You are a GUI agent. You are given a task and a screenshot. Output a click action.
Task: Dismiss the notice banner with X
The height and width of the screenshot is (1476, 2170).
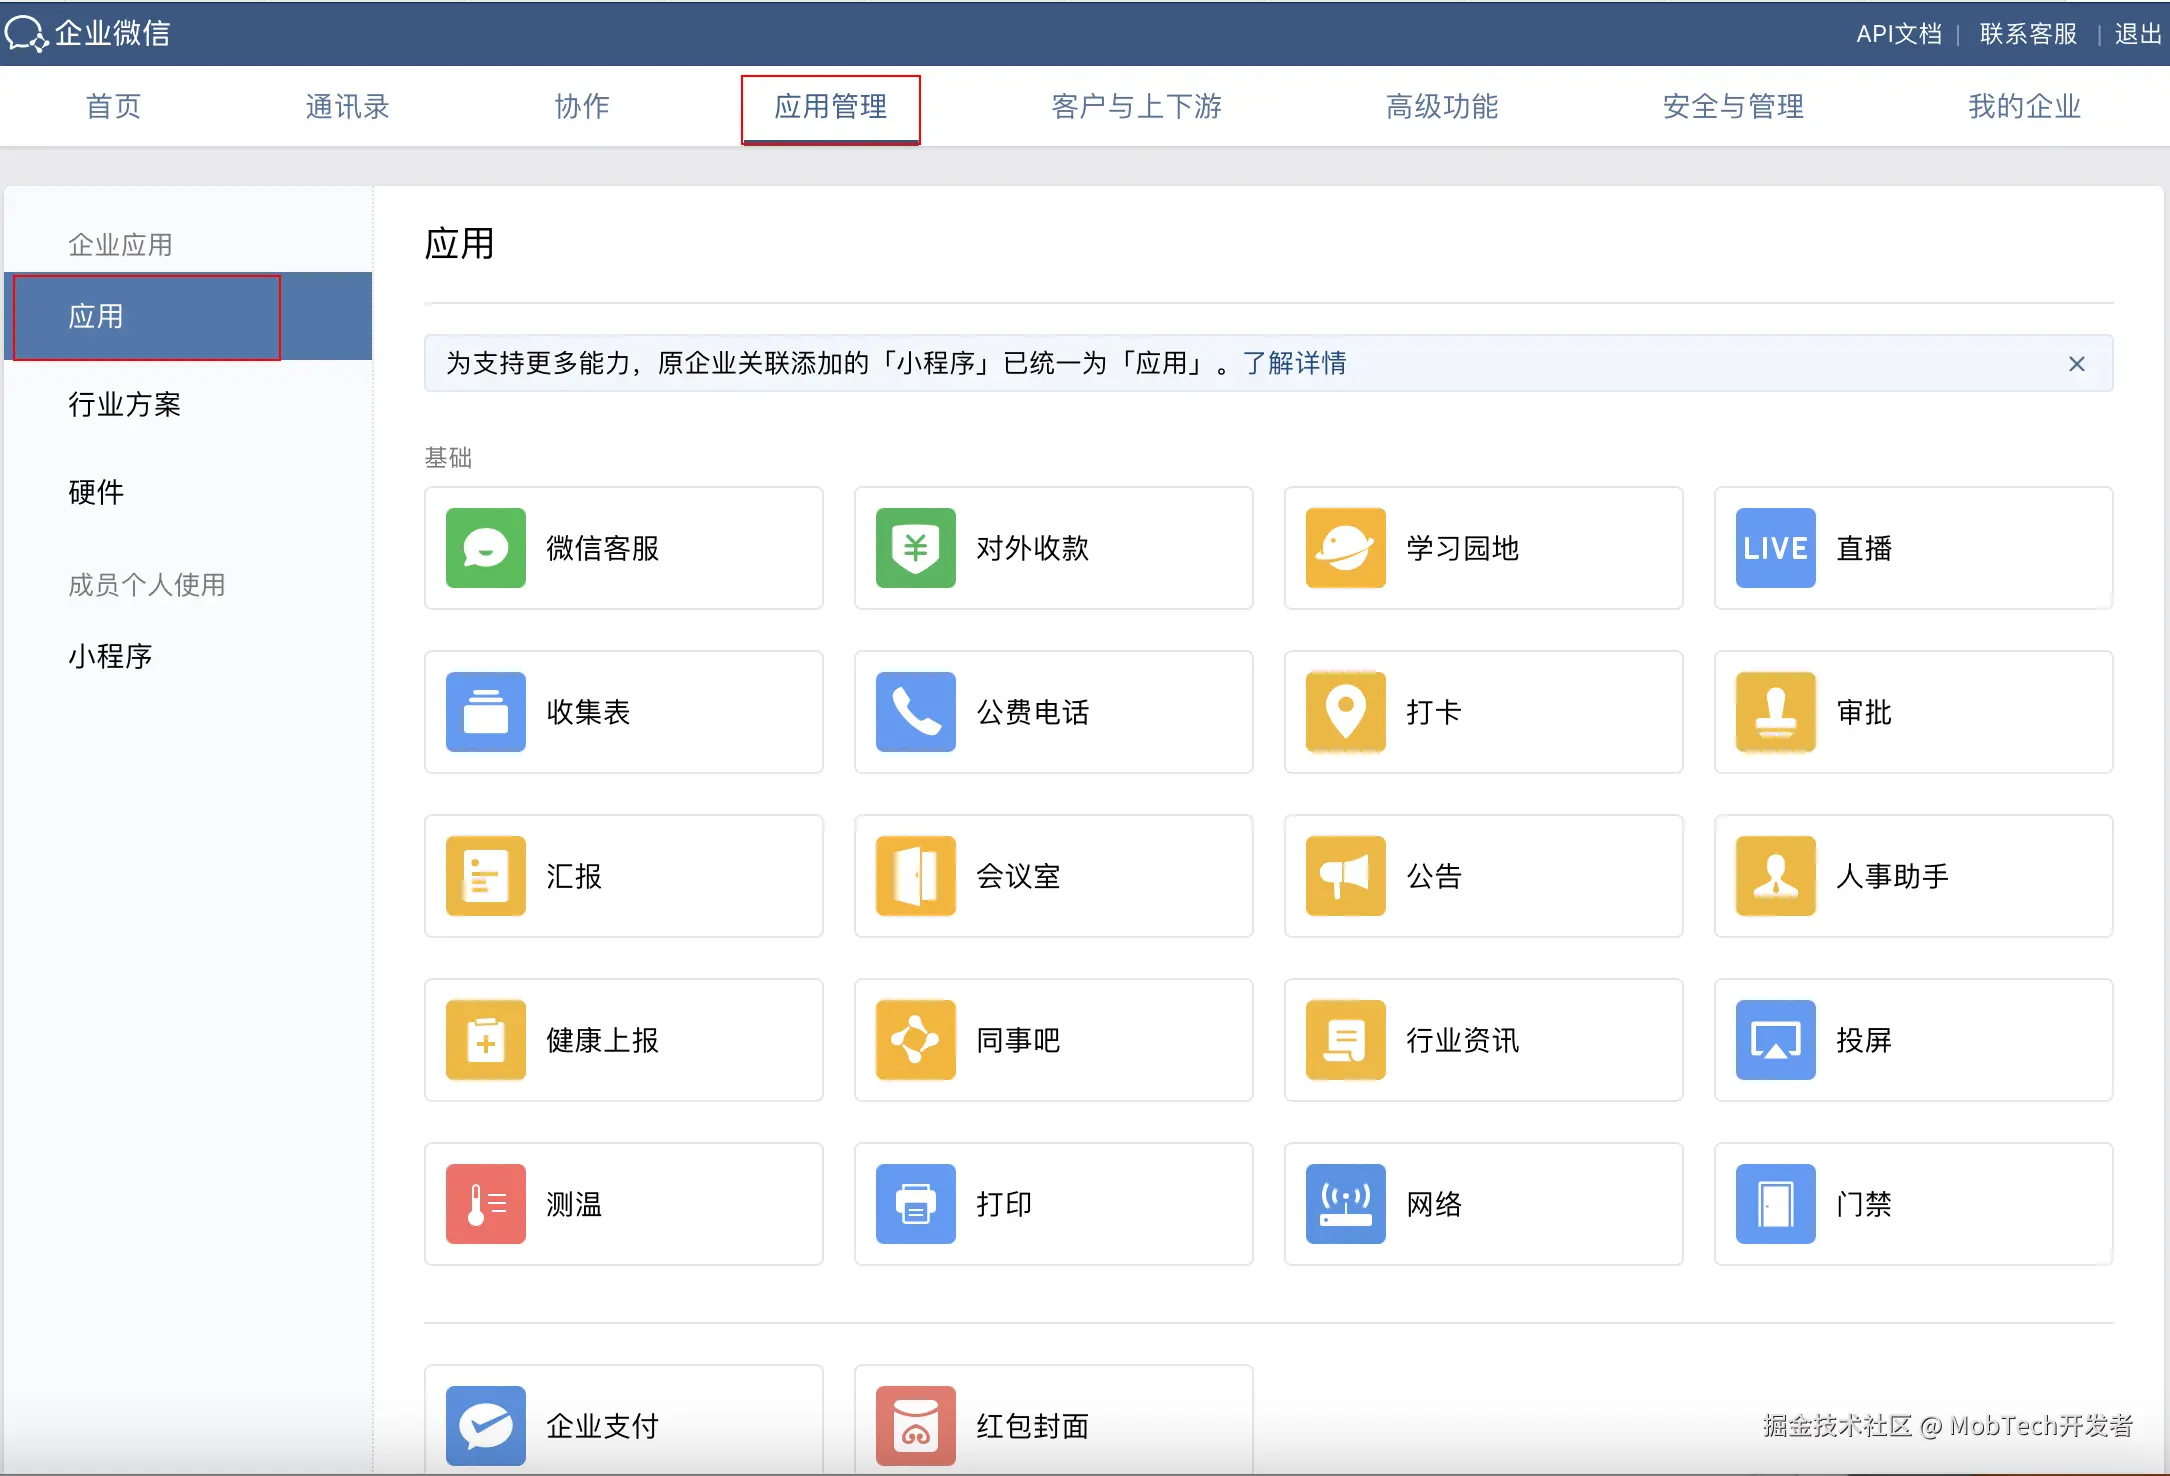(2077, 364)
